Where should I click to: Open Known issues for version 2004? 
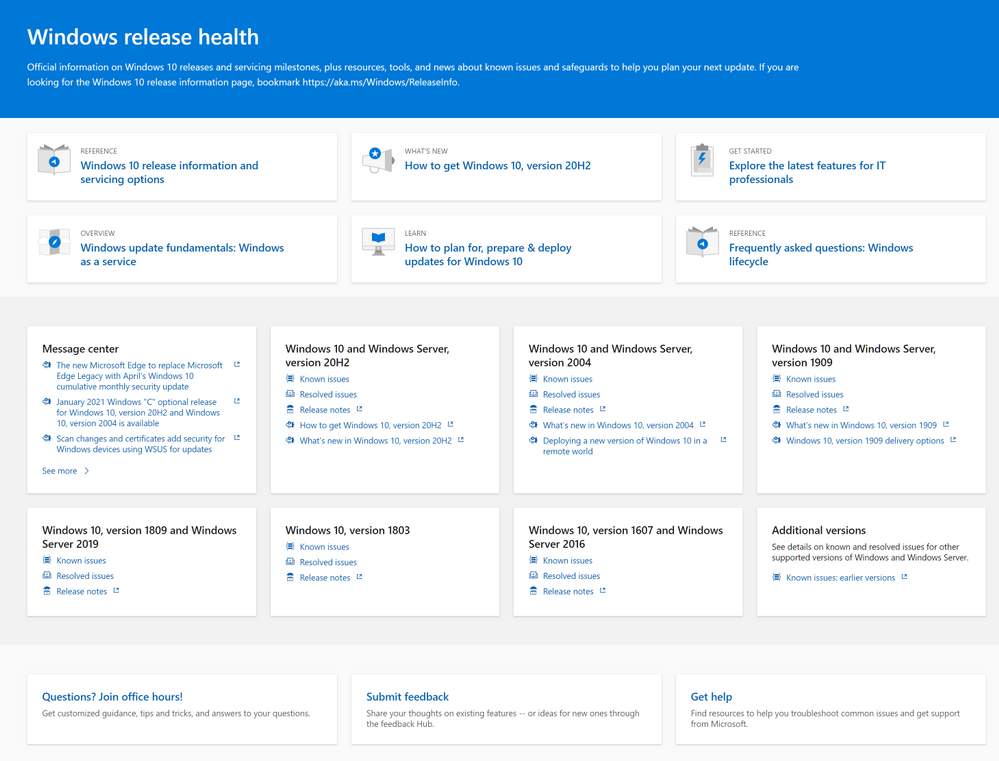point(568,379)
